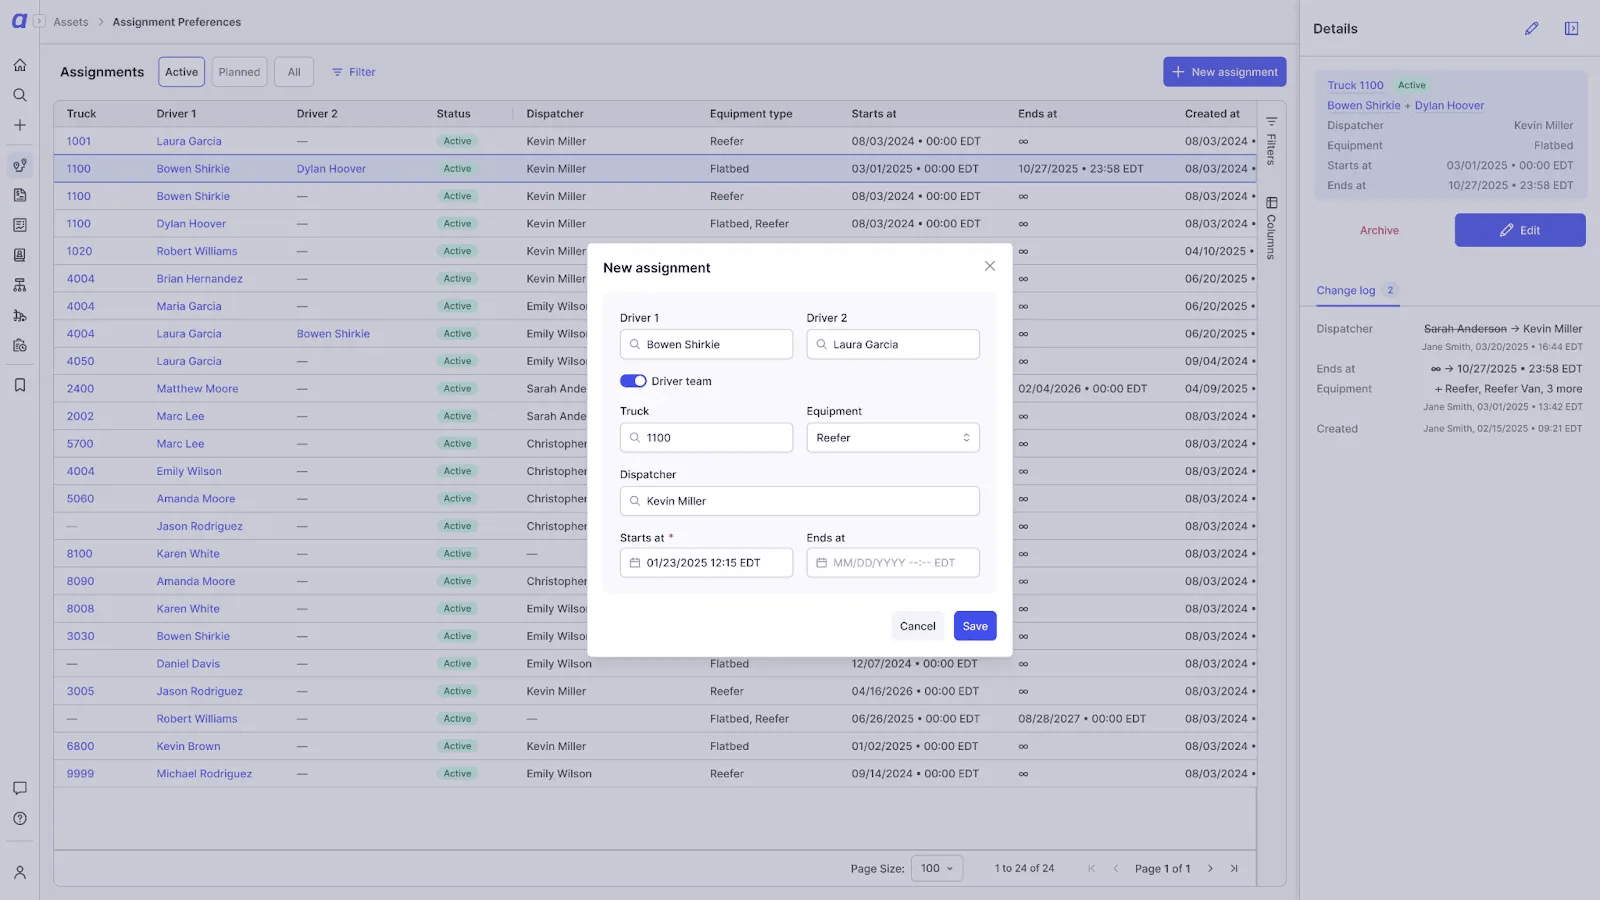Click the Driver 1 field with Bowen Shirkie
Image resolution: width=1600 pixels, height=900 pixels.
coord(706,344)
